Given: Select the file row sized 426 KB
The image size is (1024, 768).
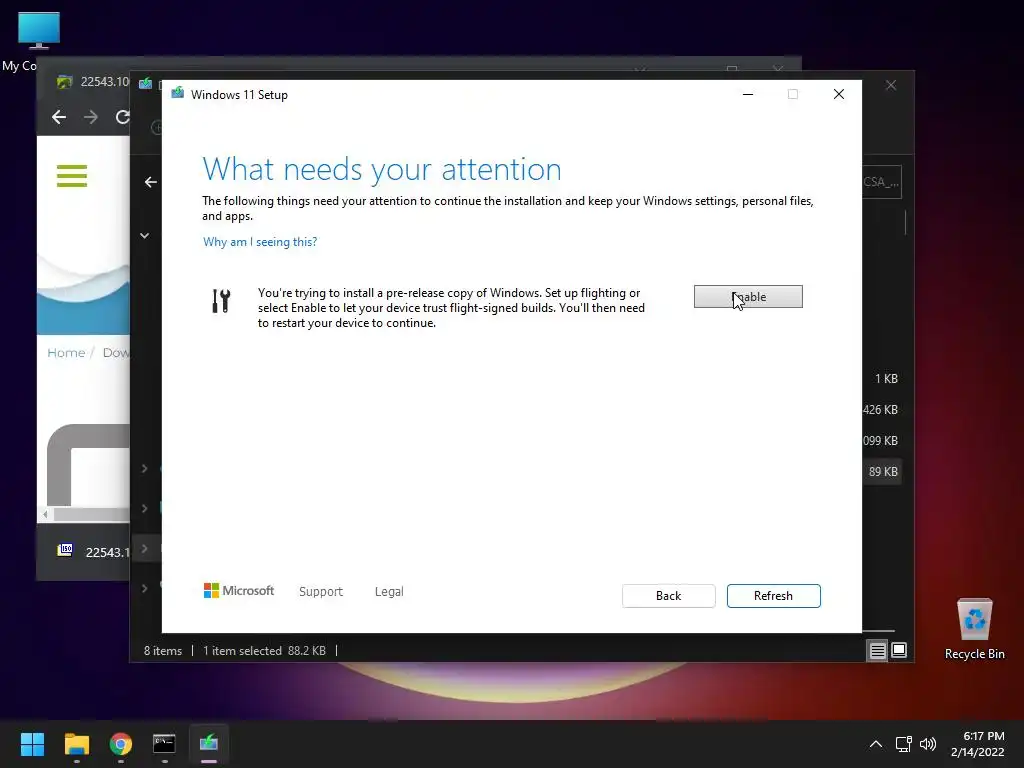Looking at the screenshot, I should pyautogui.click(x=880, y=409).
